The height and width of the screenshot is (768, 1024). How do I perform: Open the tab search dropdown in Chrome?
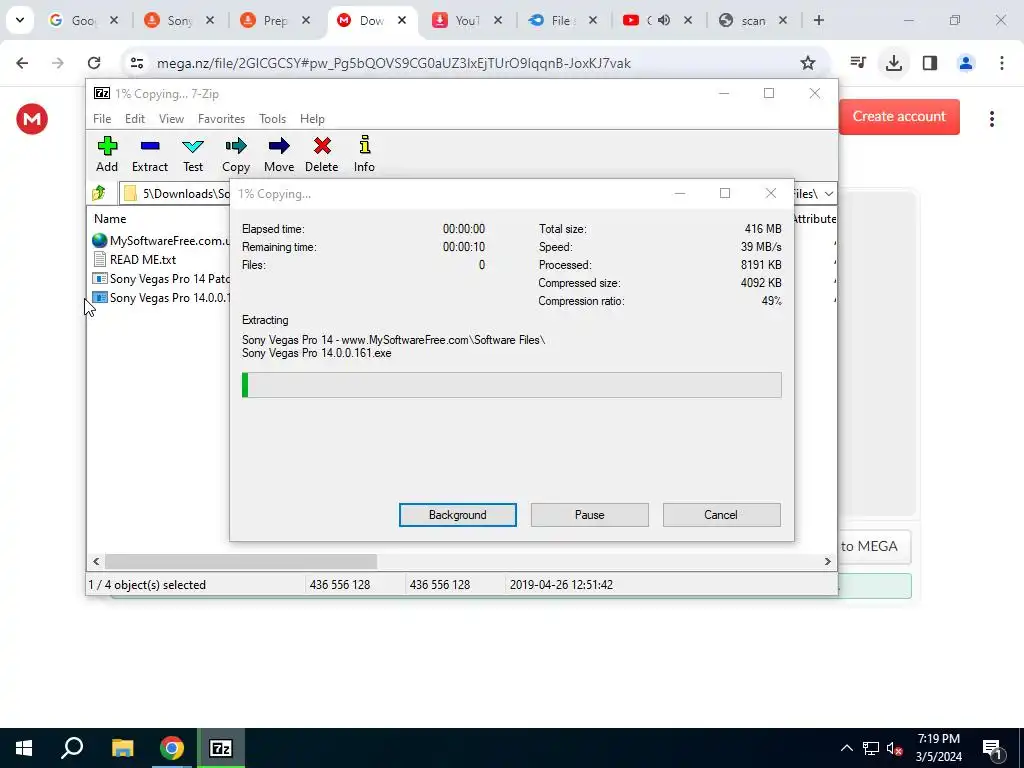[20, 20]
